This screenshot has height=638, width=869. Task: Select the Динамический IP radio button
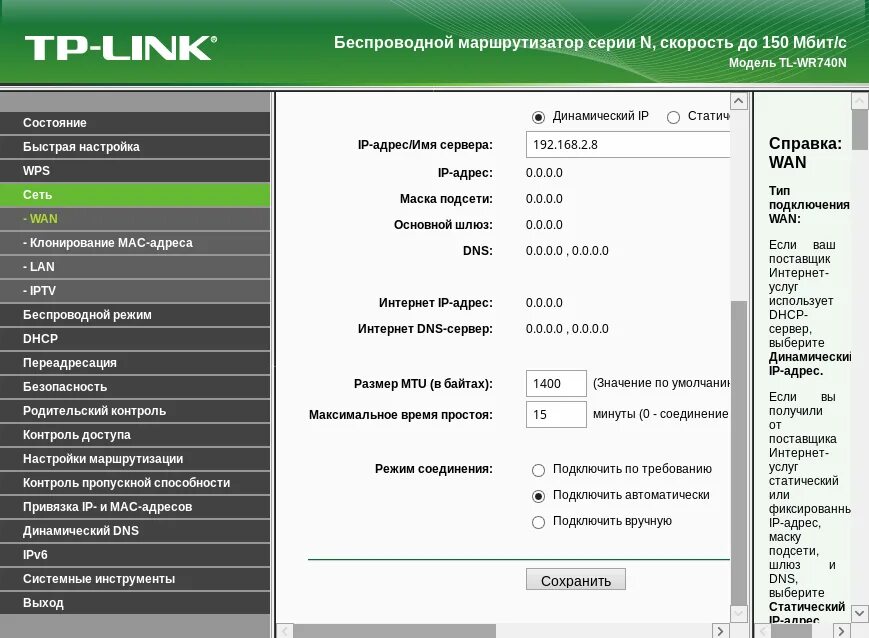pyautogui.click(x=538, y=117)
